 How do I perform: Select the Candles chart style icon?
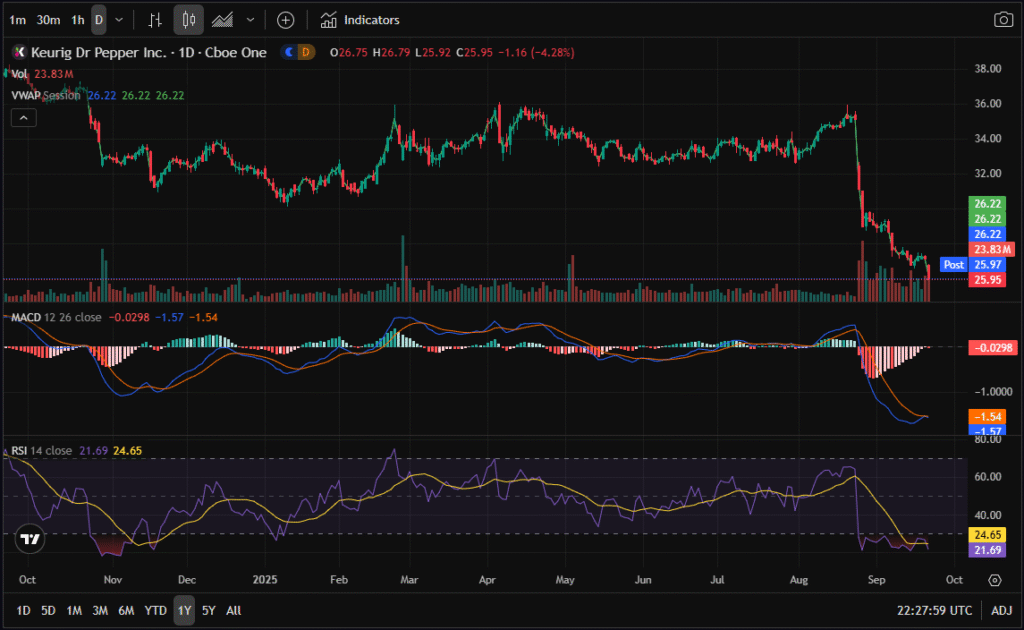(189, 20)
